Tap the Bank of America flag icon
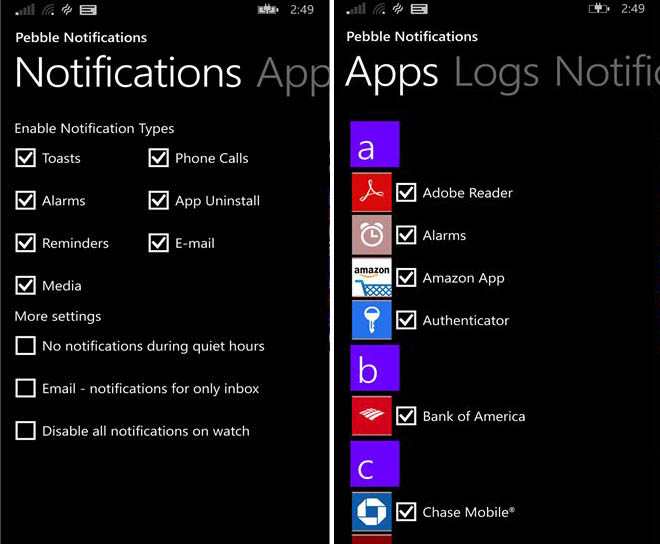The width and height of the screenshot is (660, 544). click(x=372, y=416)
